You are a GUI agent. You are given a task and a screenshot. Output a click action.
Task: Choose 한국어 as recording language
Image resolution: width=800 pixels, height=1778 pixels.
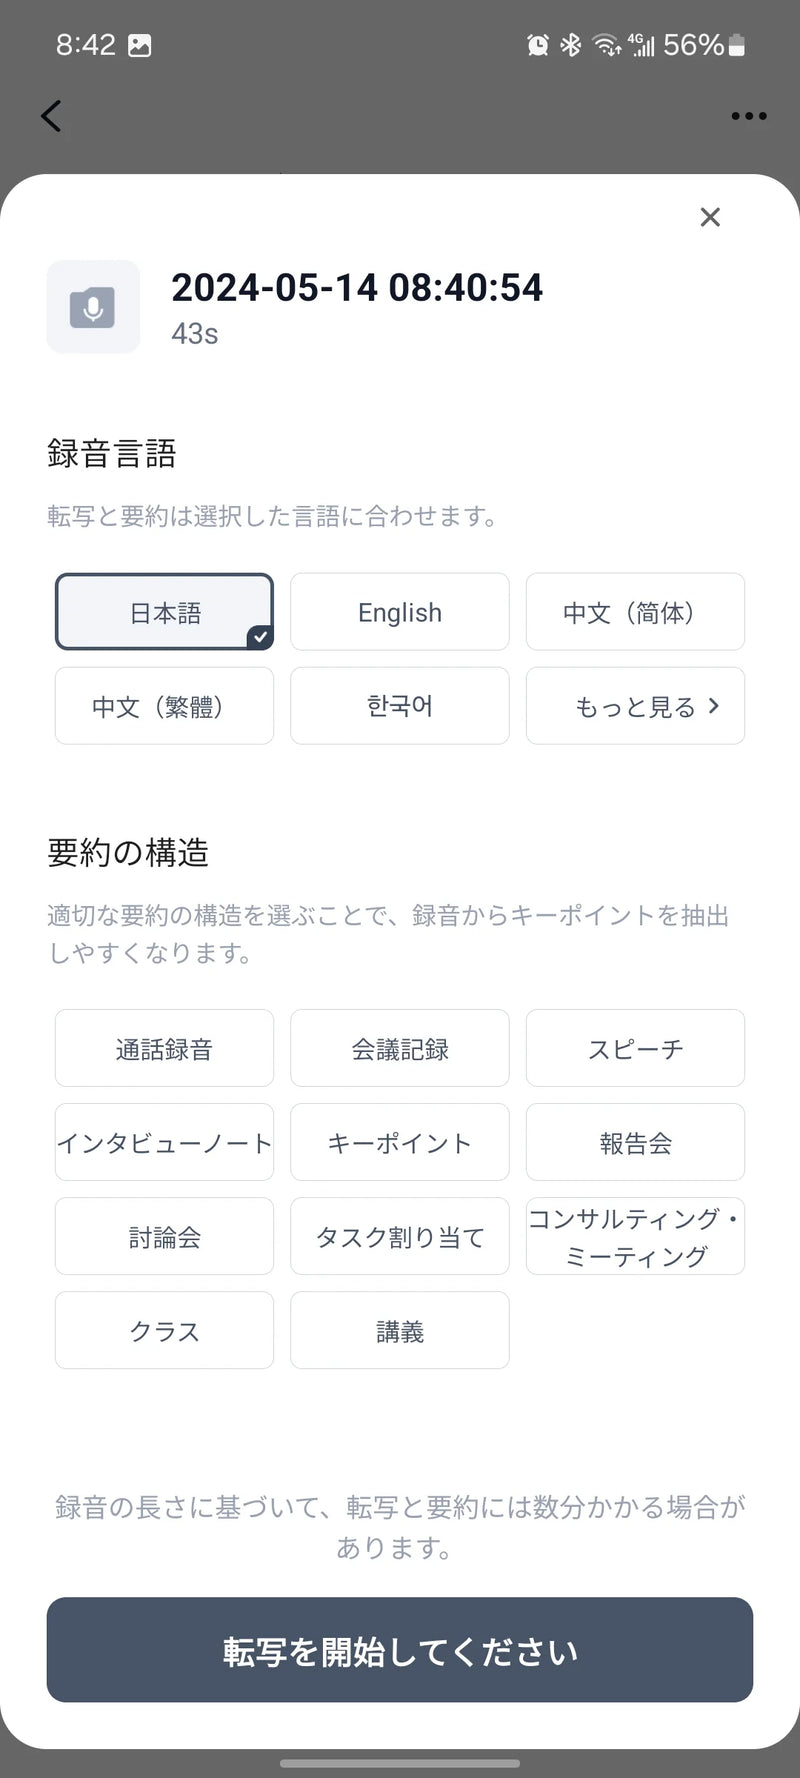click(x=400, y=706)
